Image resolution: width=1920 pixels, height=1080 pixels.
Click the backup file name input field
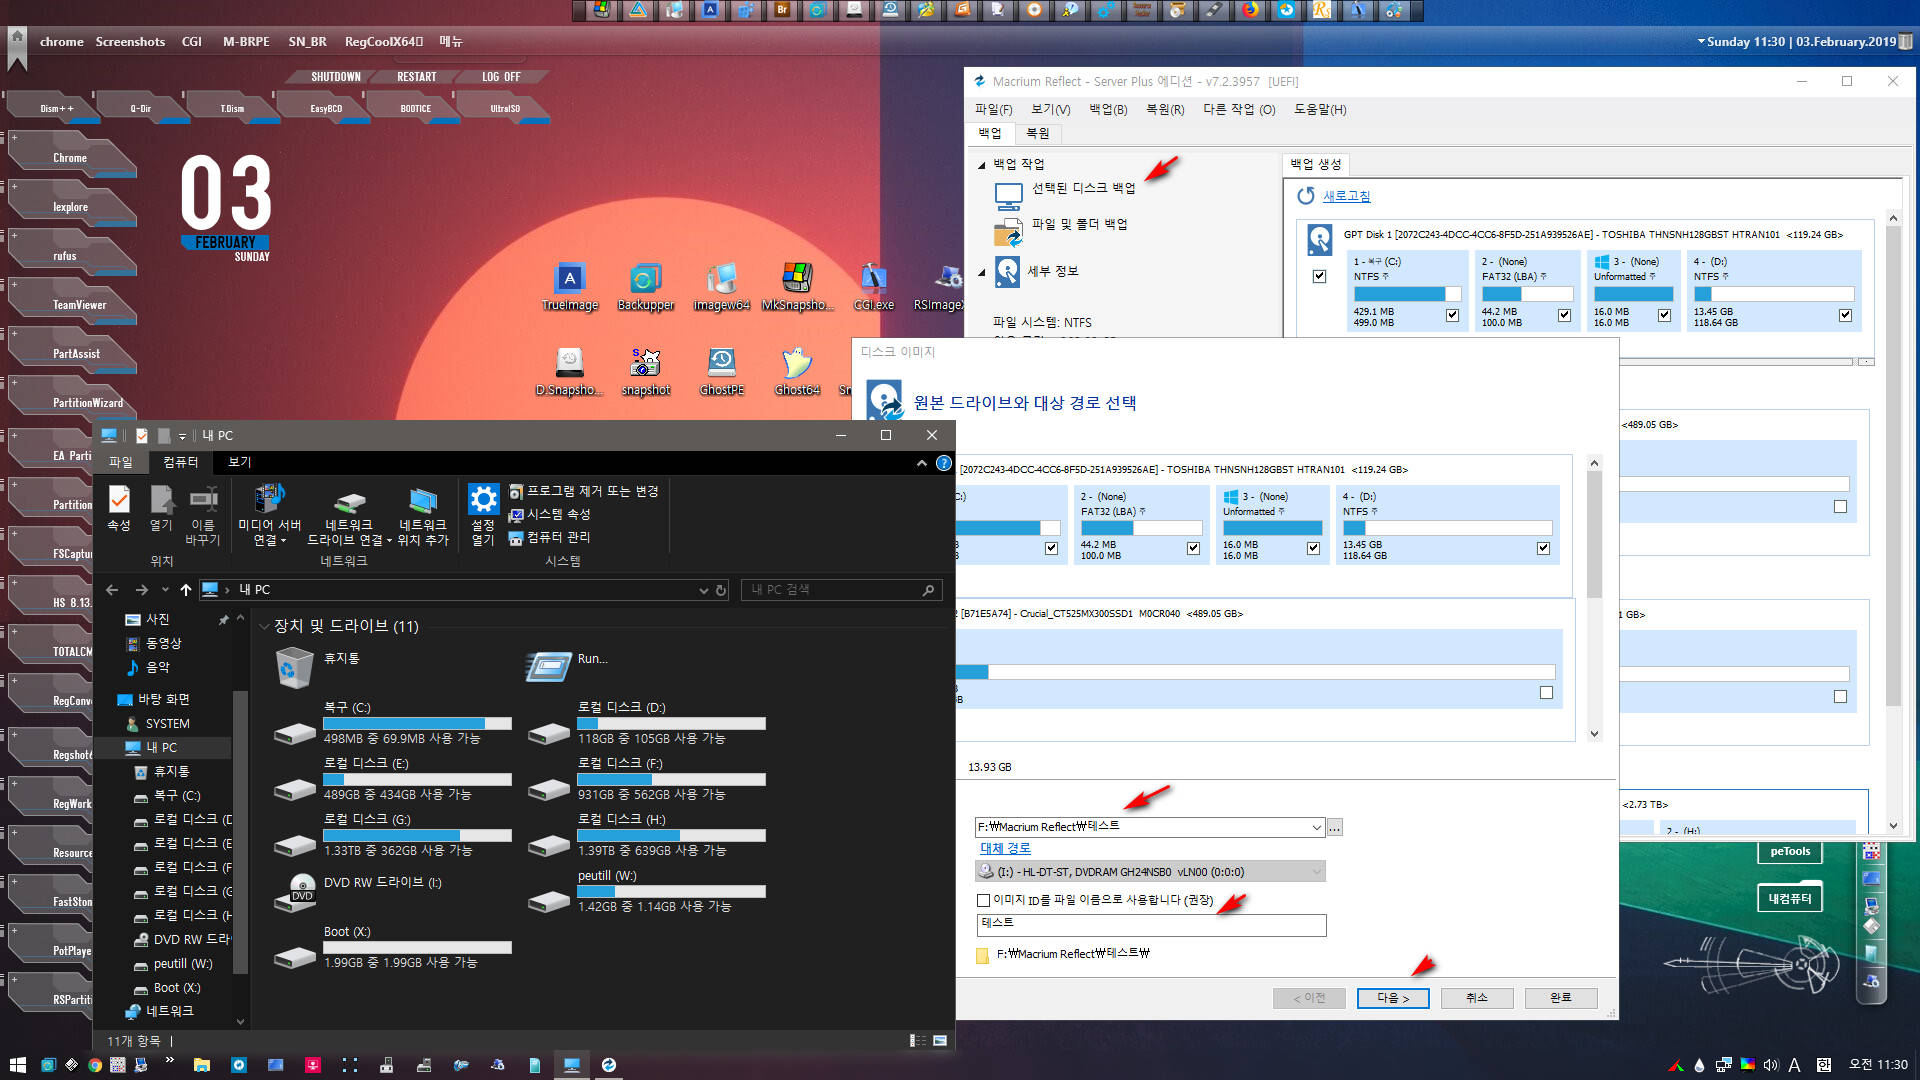point(1151,924)
